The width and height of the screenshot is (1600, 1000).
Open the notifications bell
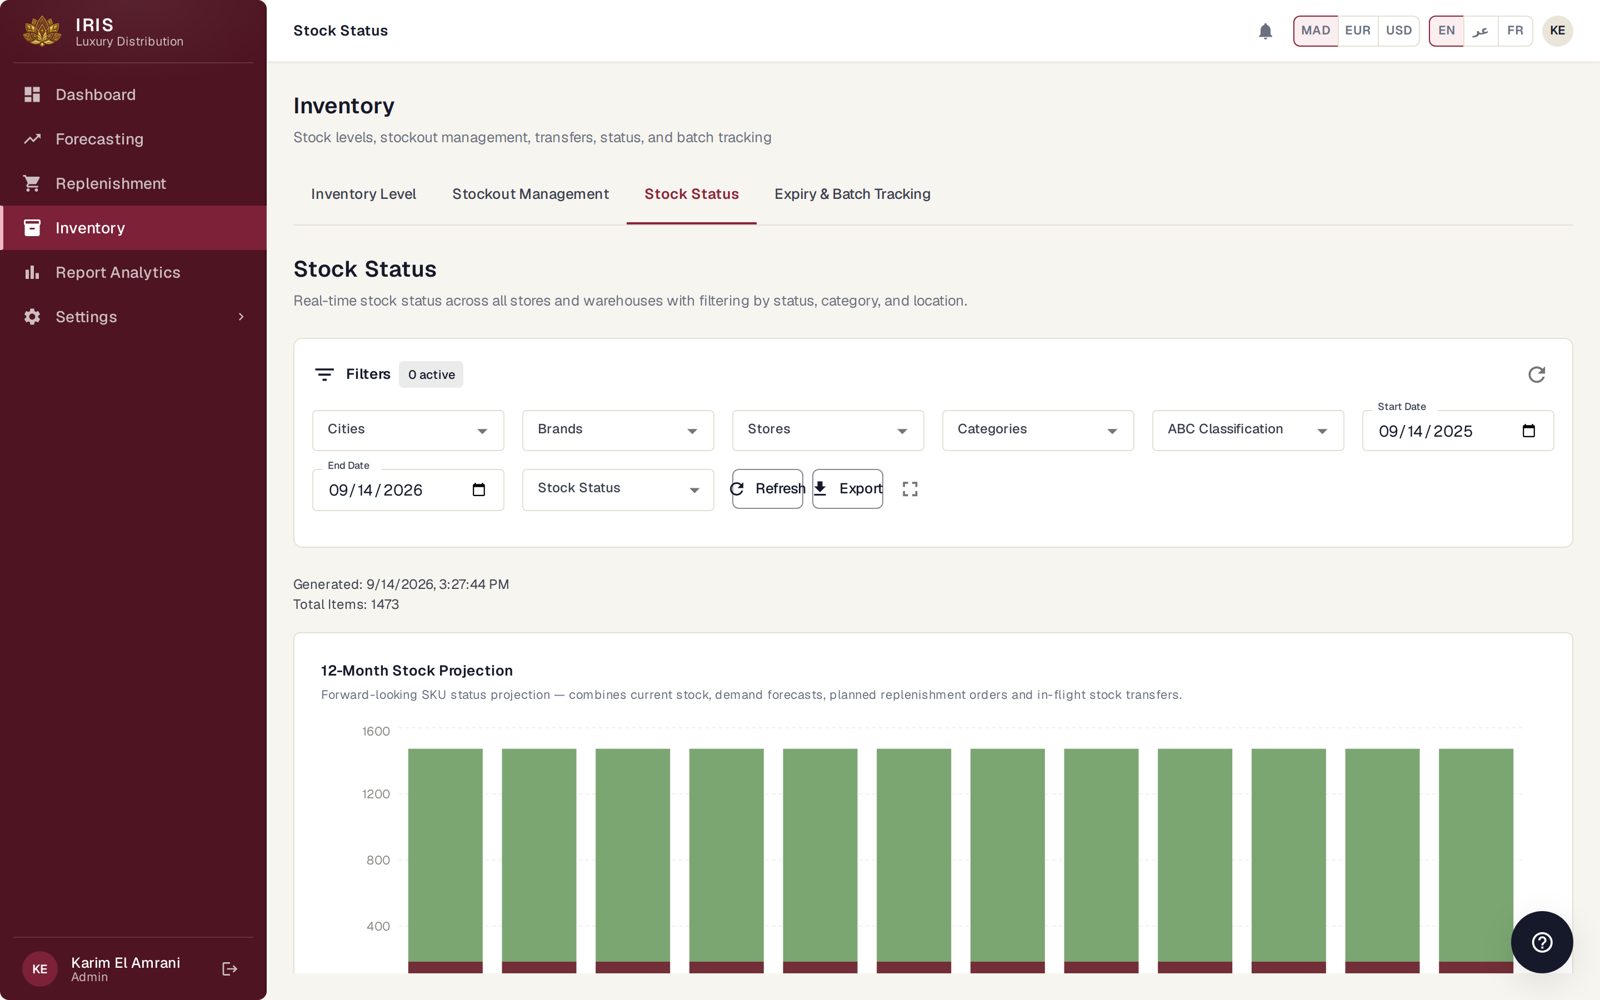(x=1265, y=31)
